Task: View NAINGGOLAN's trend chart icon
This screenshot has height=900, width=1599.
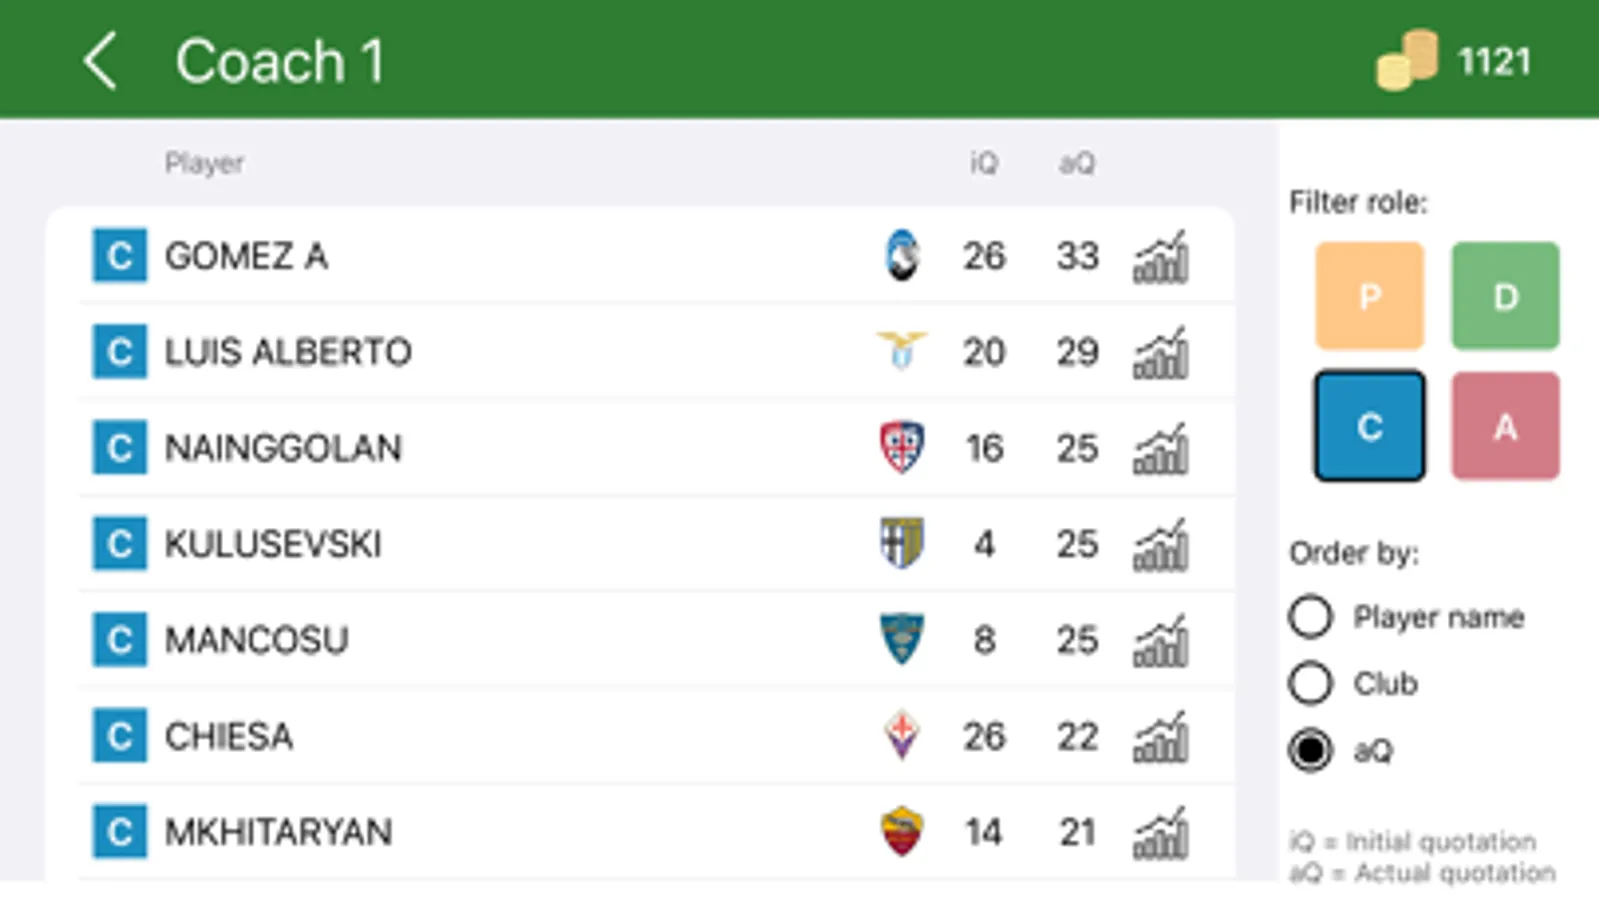Action: point(1160,449)
